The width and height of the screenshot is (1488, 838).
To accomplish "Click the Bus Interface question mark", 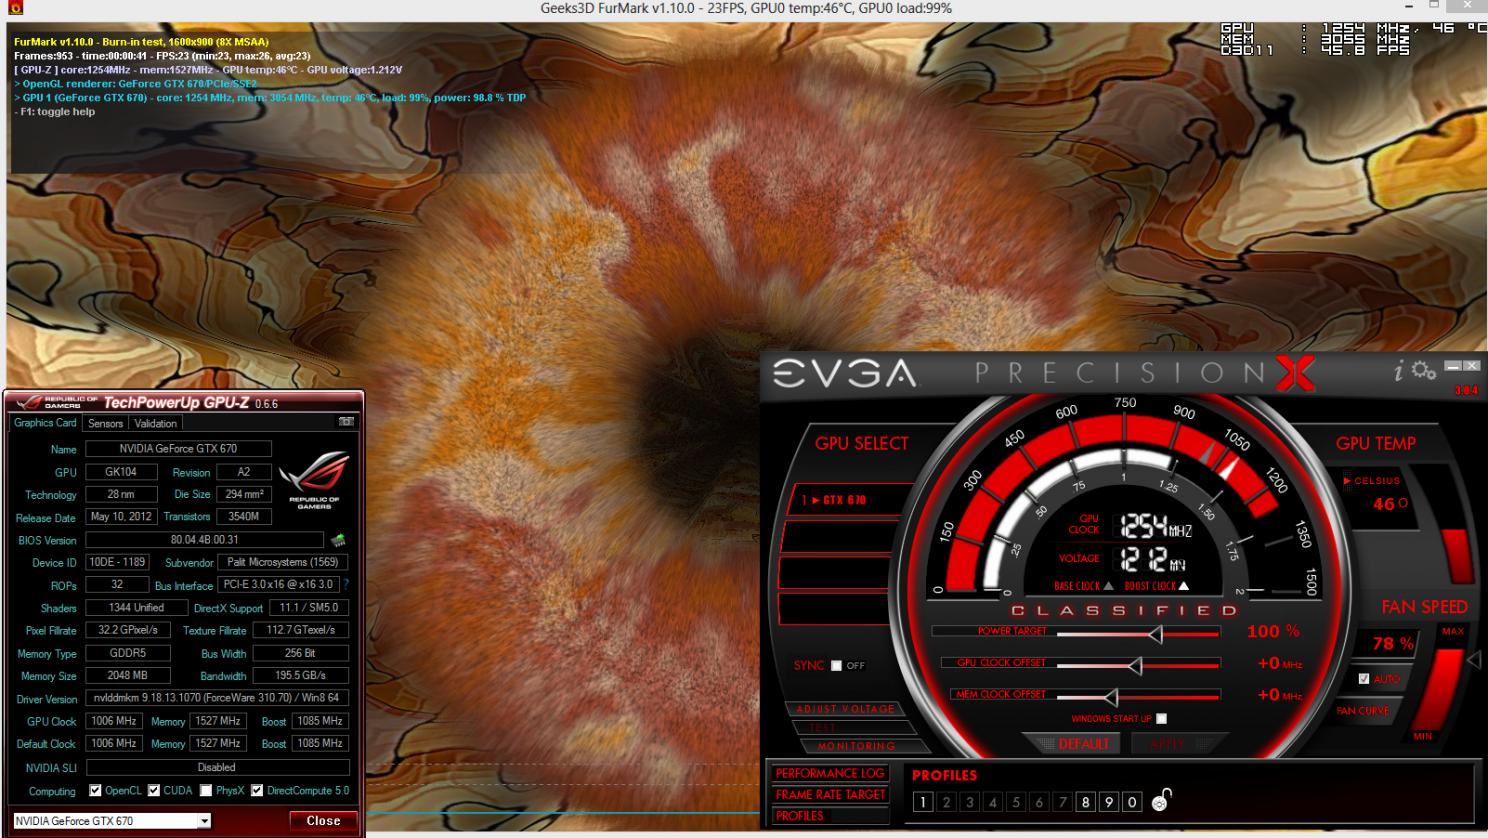I will [x=346, y=585].
